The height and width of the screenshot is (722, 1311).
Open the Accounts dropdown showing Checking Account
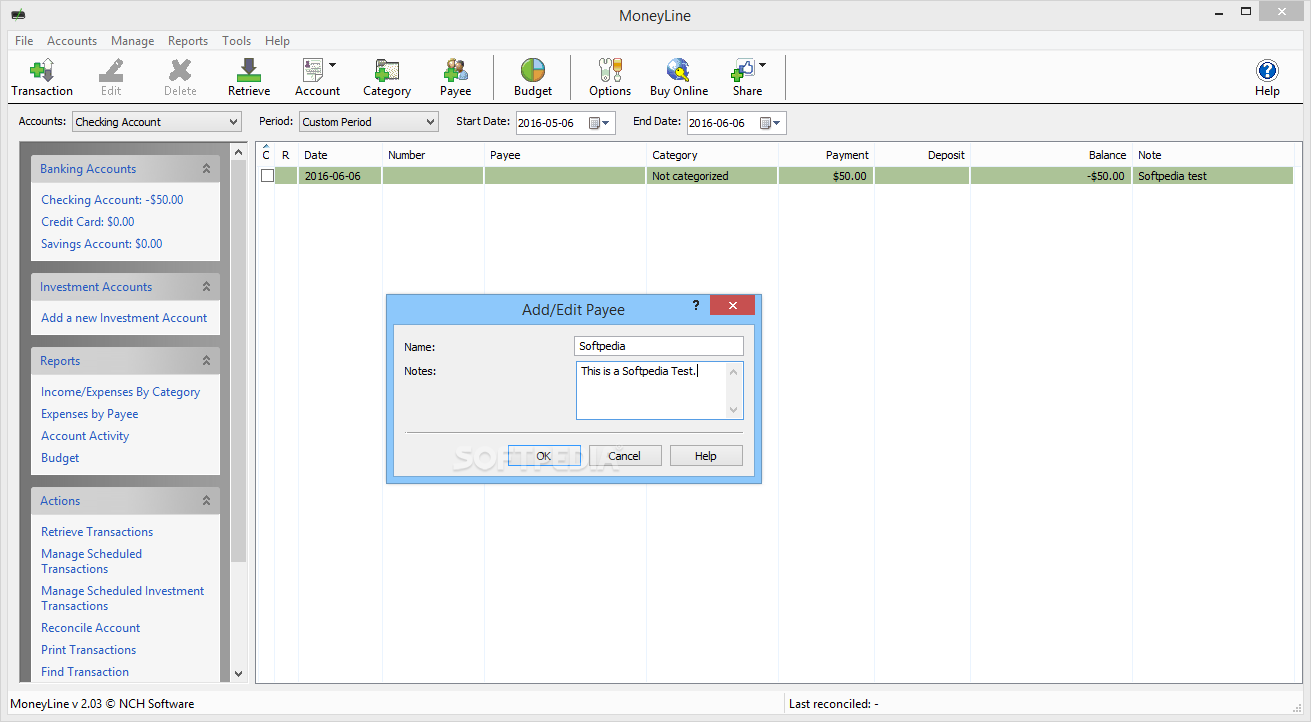157,122
